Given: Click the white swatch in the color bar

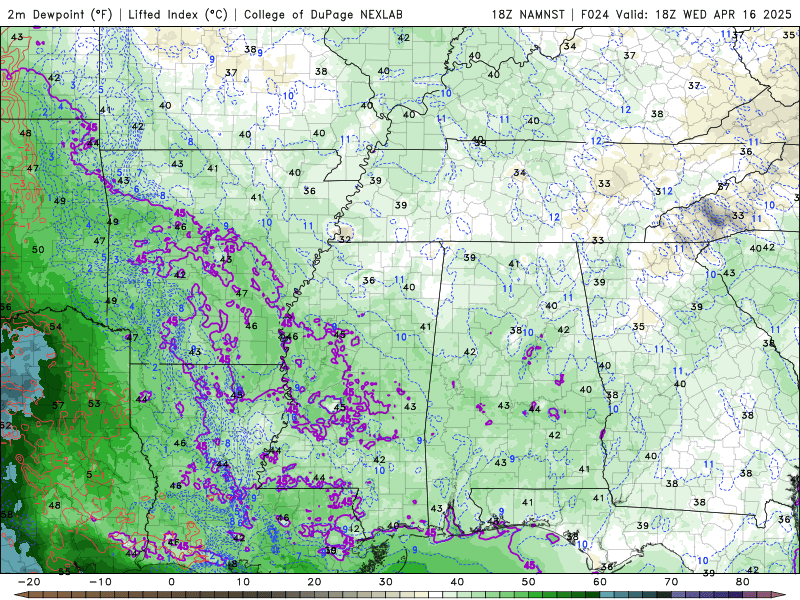Looking at the screenshot, I should click(436, 594).
